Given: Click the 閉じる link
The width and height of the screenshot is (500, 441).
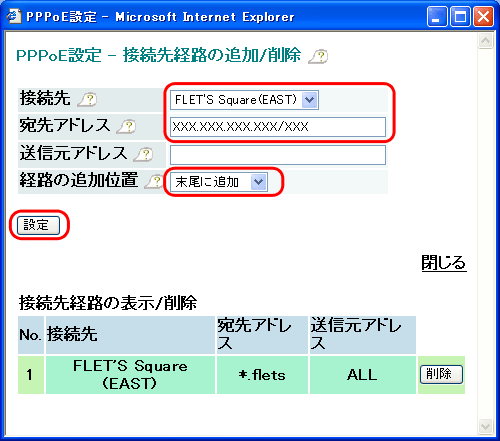Looking at the screenshot, I should [x=444, y=263].
